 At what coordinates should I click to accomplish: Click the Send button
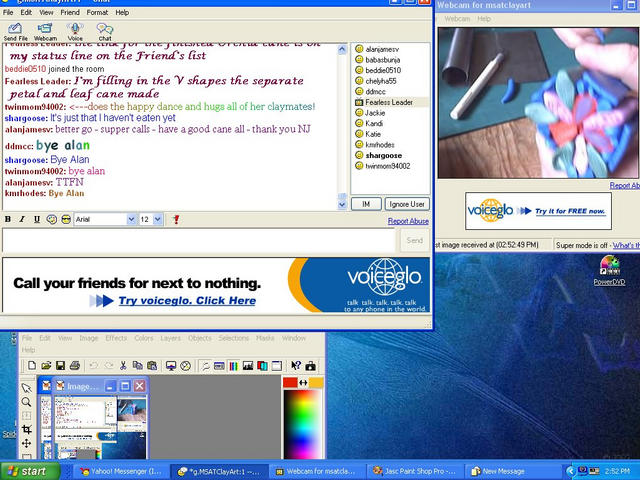pos(414,240)
